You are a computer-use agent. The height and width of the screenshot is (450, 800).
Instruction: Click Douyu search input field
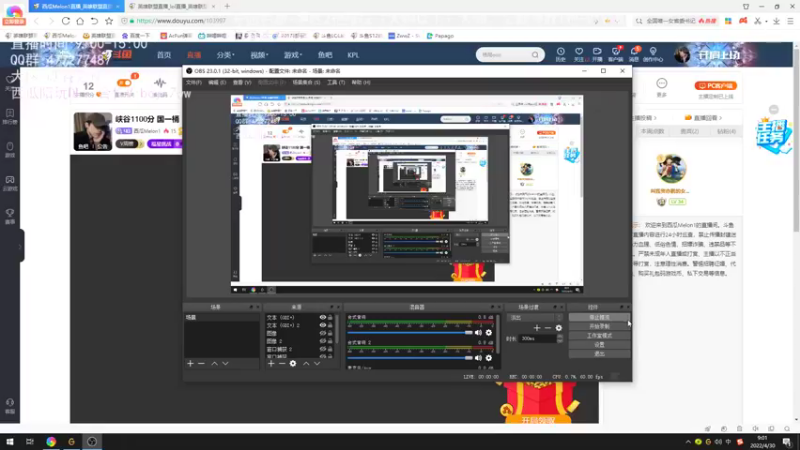pyautogui.click(x=504, y=55)
